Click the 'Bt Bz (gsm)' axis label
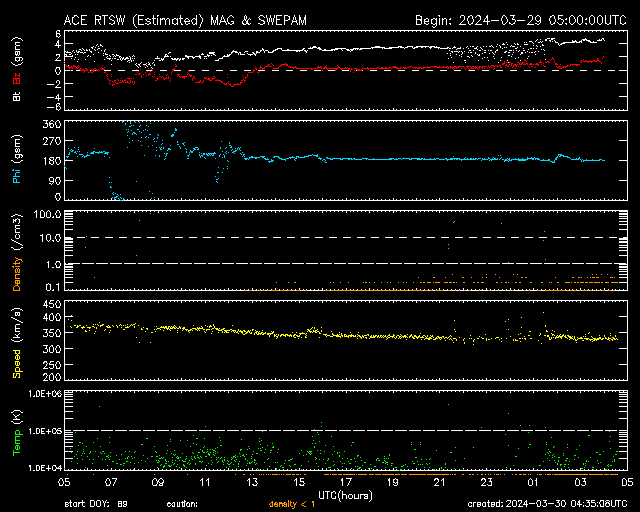The width and height of the screenshot is (640, 512). click(17, 69)
